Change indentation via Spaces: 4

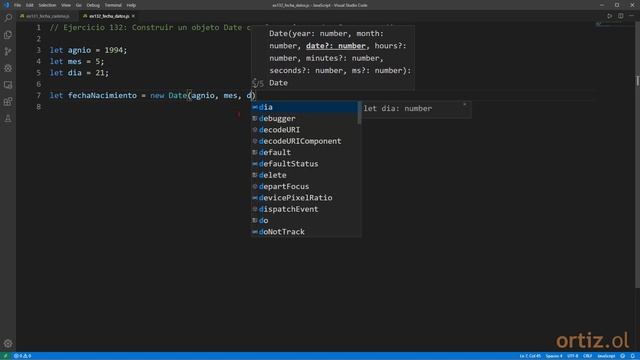554,356
